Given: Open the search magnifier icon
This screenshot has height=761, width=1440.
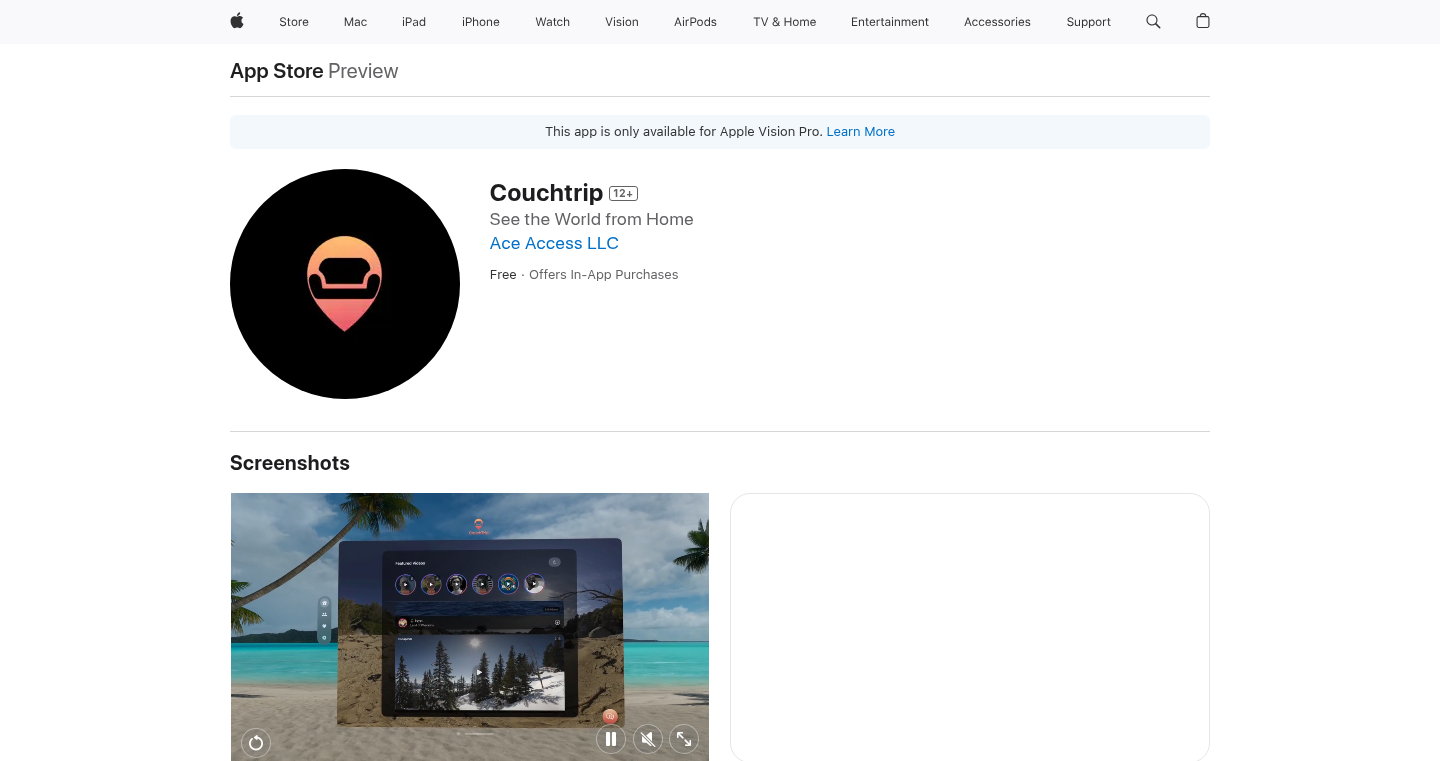Looking at the screenshot, I should pos(1153,21).
